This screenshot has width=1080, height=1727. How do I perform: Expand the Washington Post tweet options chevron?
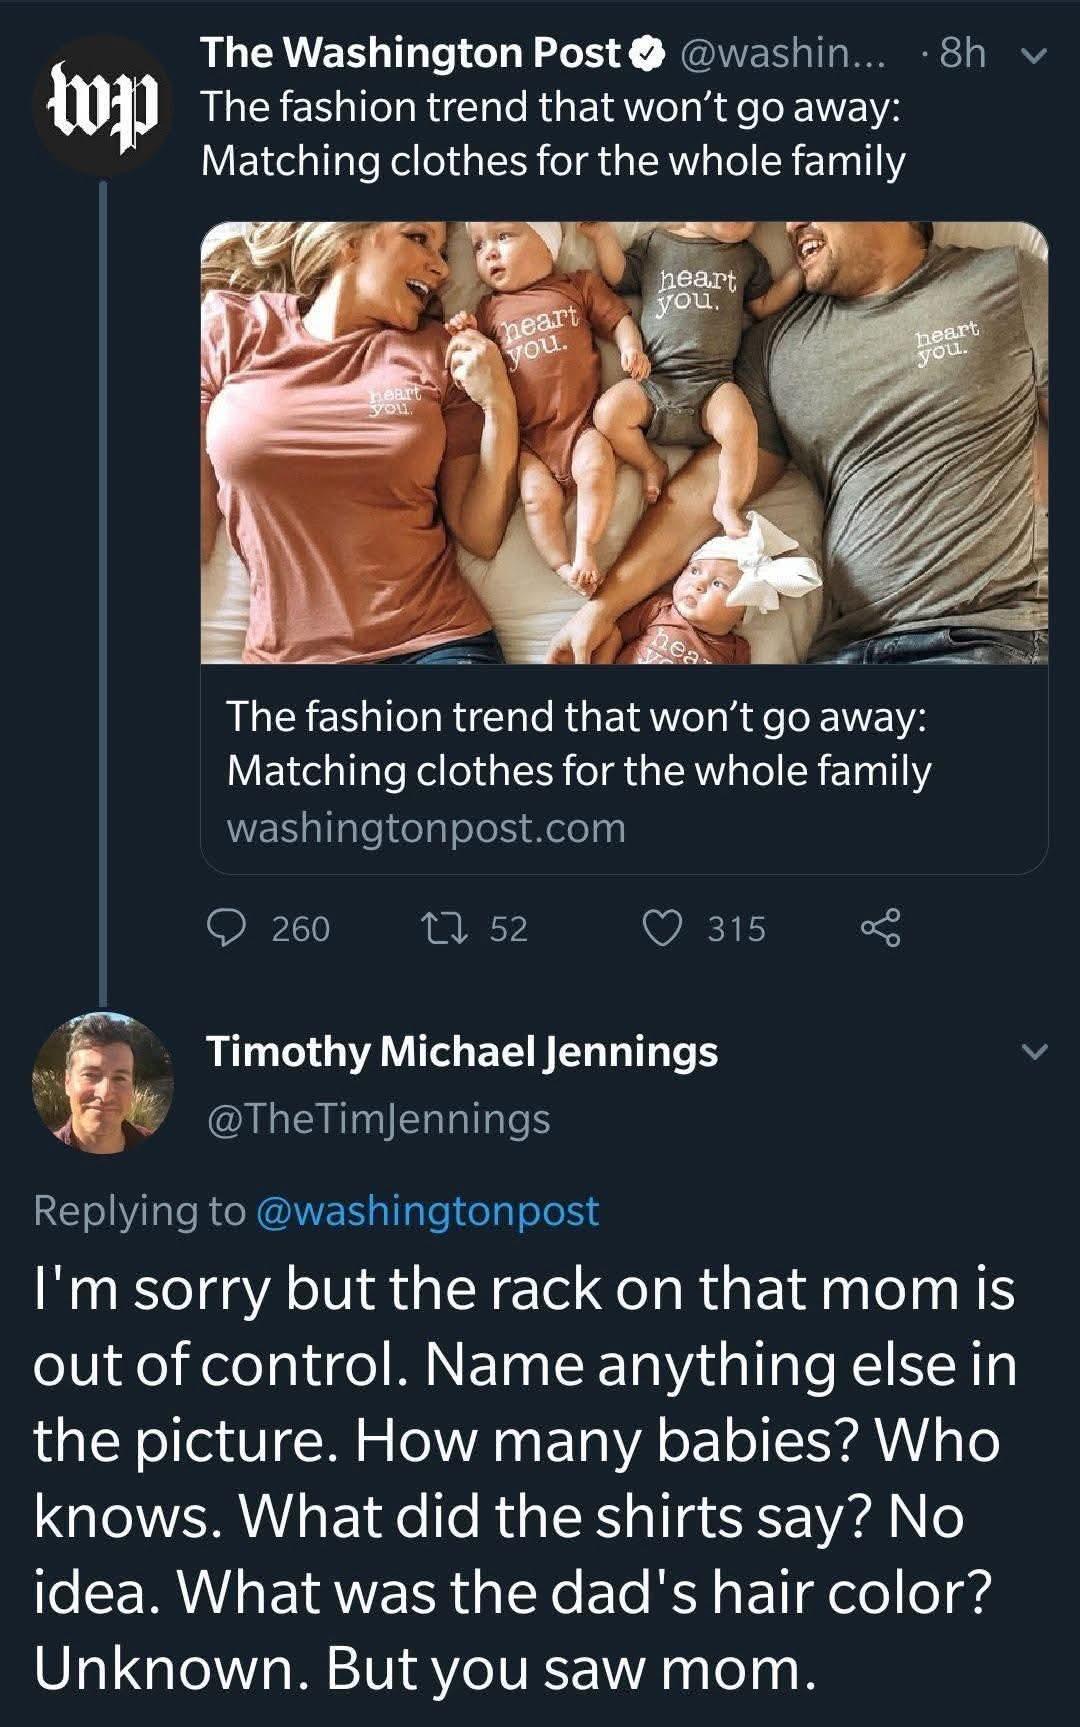1036,58
